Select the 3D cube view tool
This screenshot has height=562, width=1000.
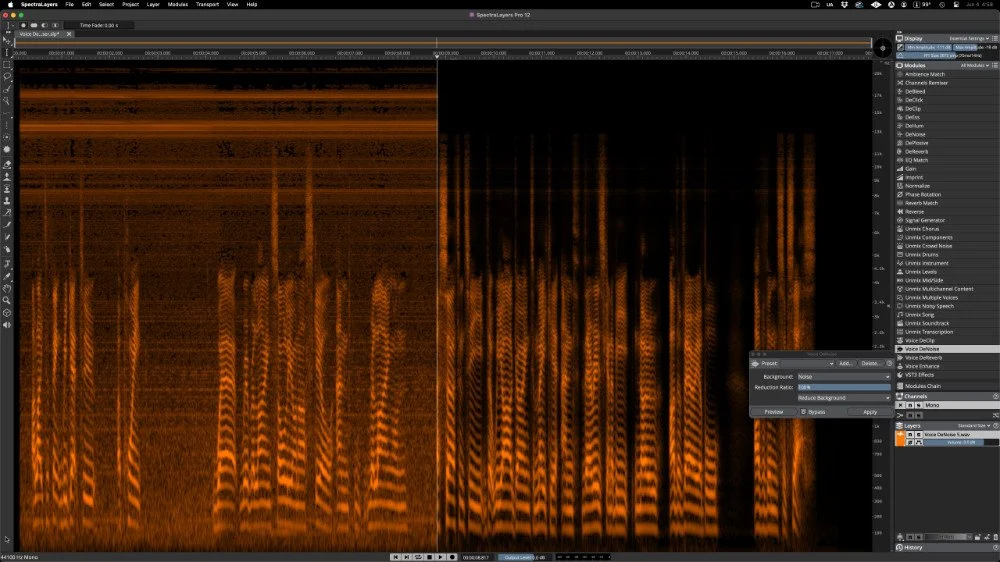[7, 313]
